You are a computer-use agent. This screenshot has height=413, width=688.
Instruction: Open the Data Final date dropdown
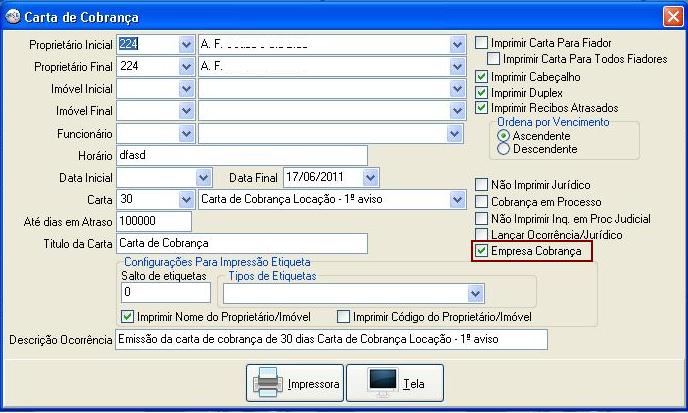[371, 177]
